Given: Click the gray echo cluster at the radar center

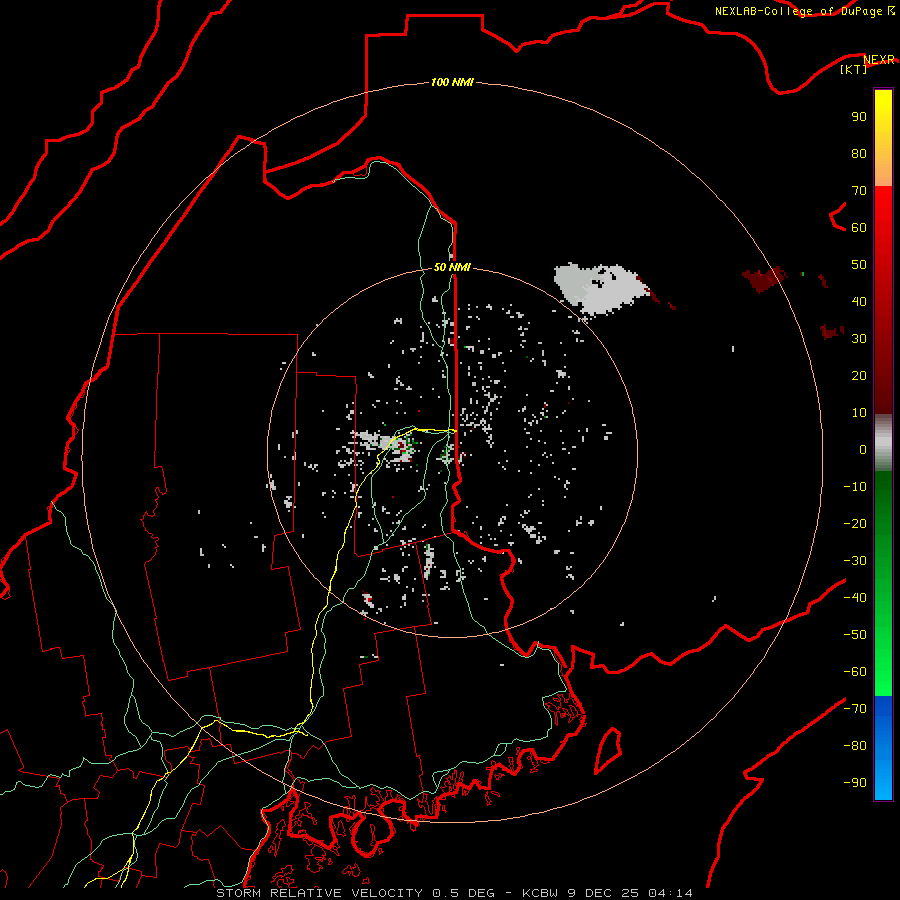Looking at the screenshot, I should [x=385, y=444].
